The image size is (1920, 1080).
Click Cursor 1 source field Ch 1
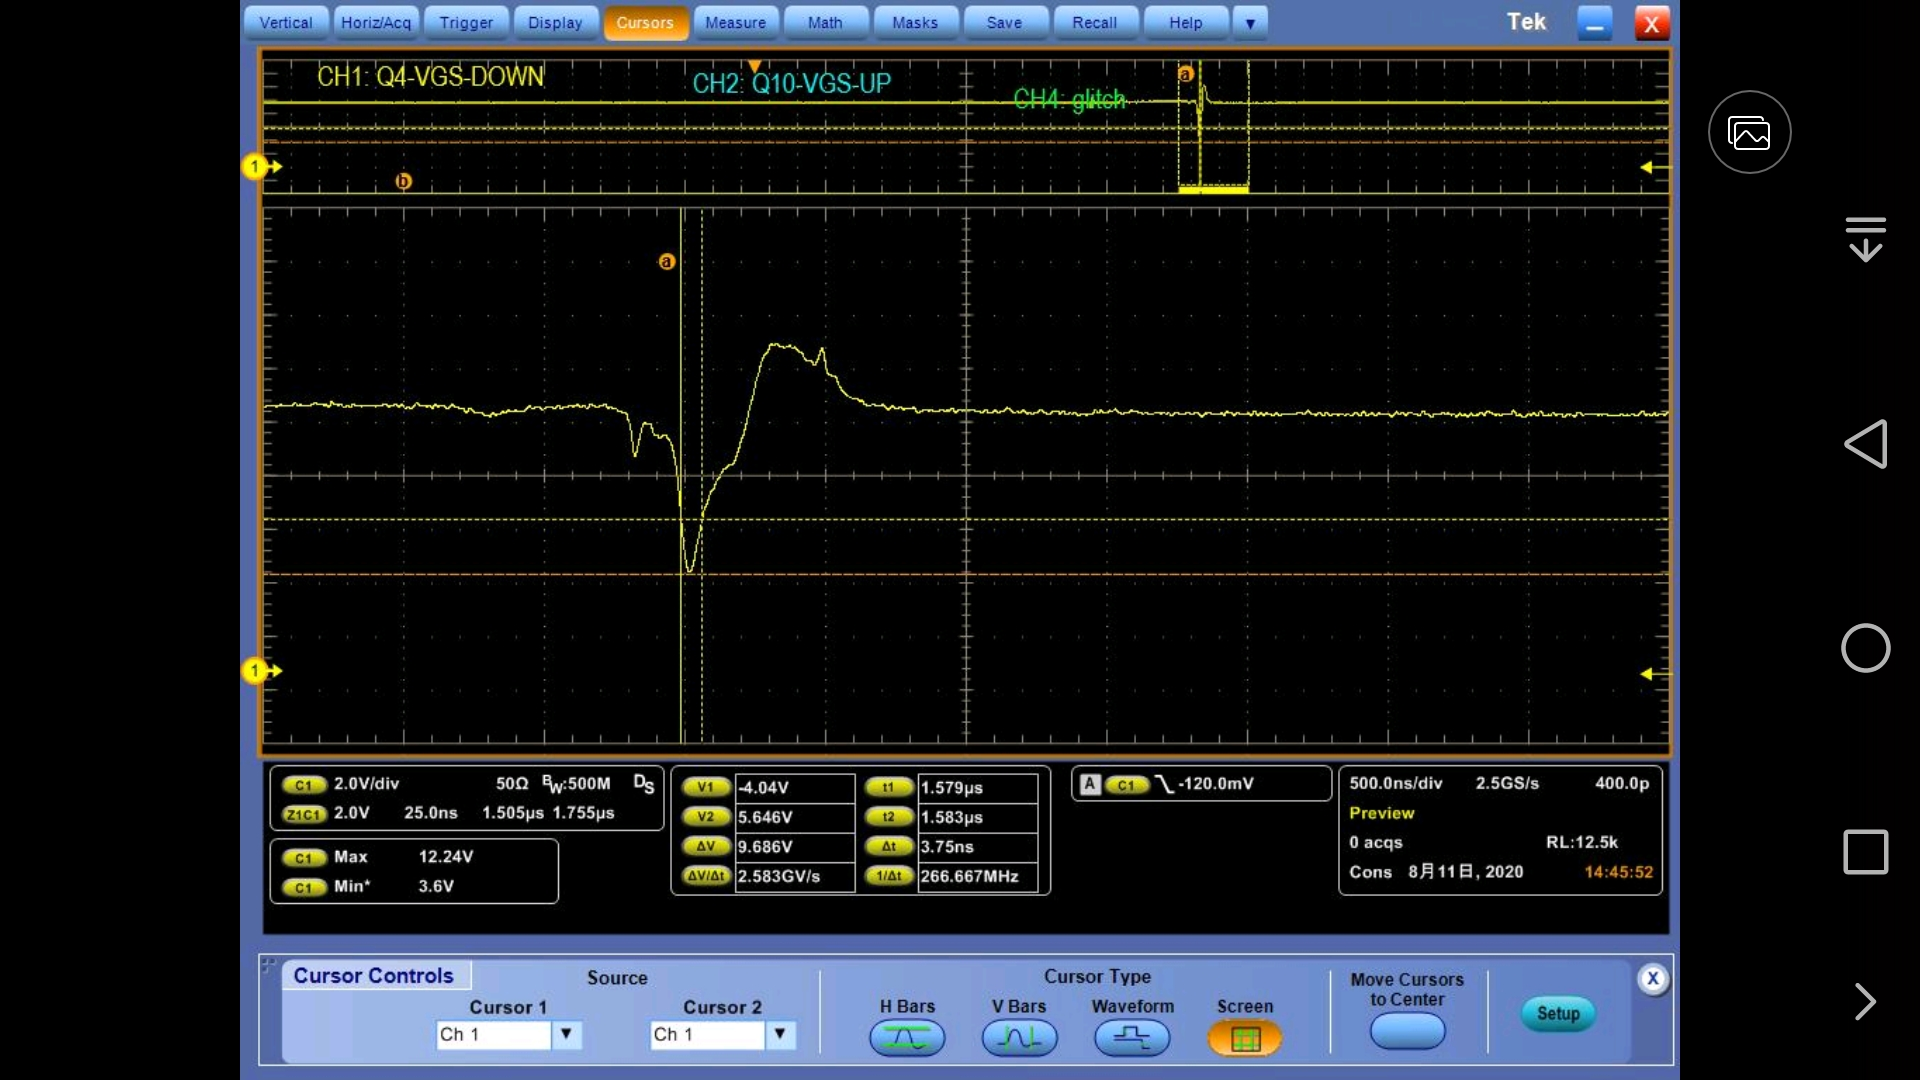[494, 1034]
